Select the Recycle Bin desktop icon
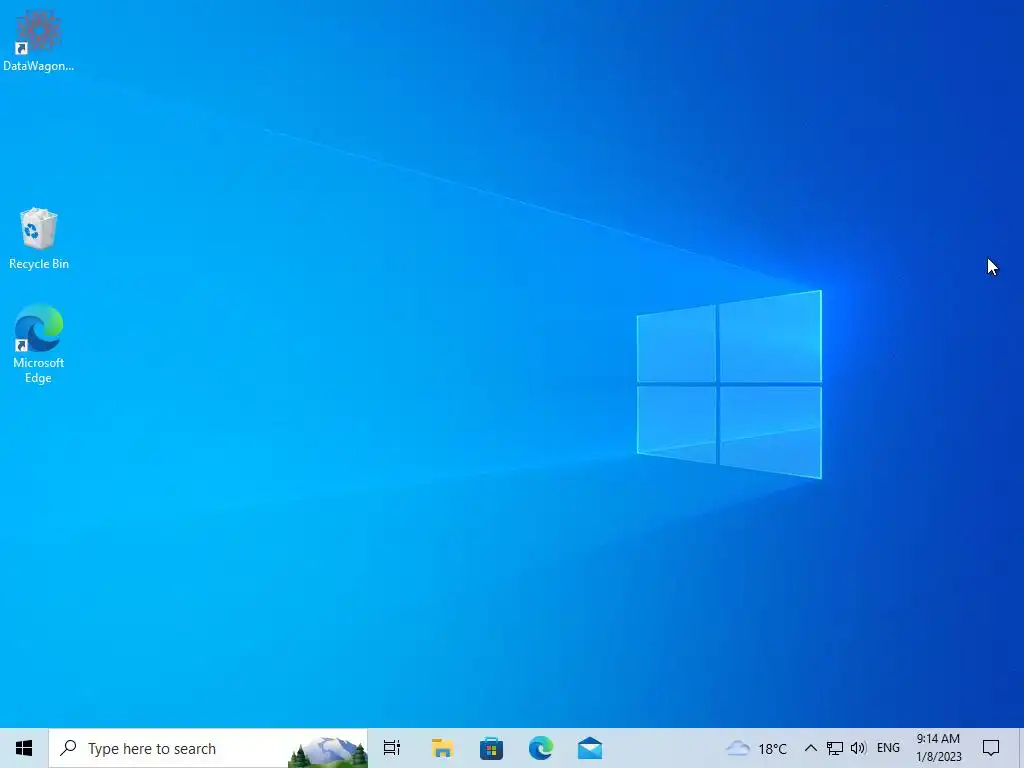 coord(39,238)
